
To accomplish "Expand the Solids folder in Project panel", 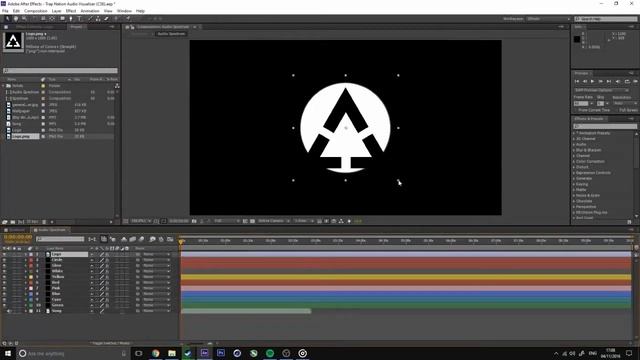I will click(4, 86).
